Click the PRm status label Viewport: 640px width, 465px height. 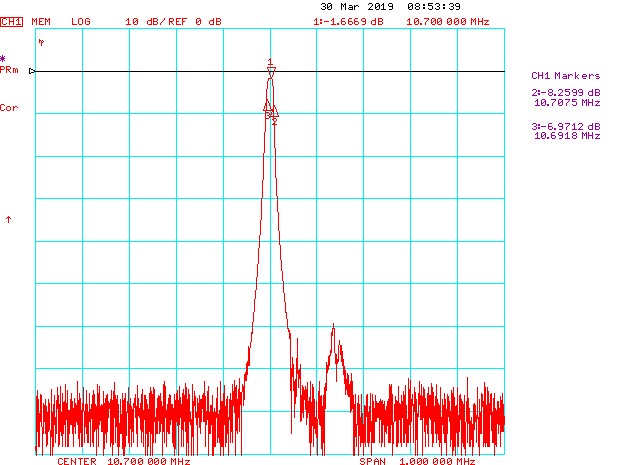(x=9, y=70)
